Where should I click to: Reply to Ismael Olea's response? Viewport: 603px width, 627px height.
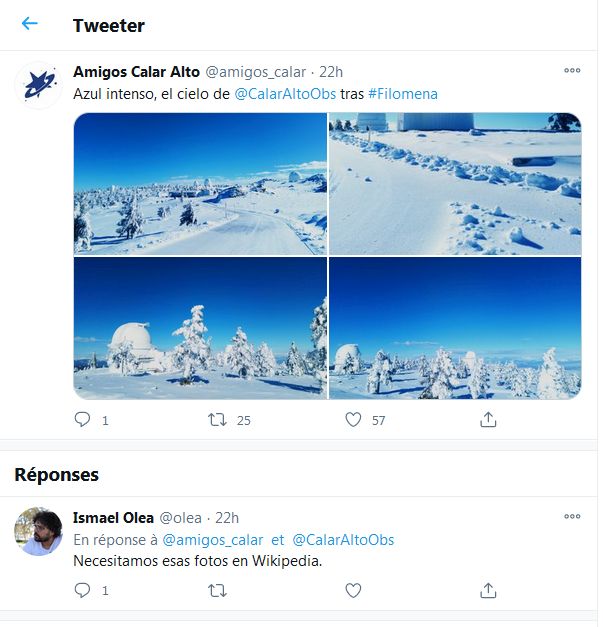[x=83, y=591]
